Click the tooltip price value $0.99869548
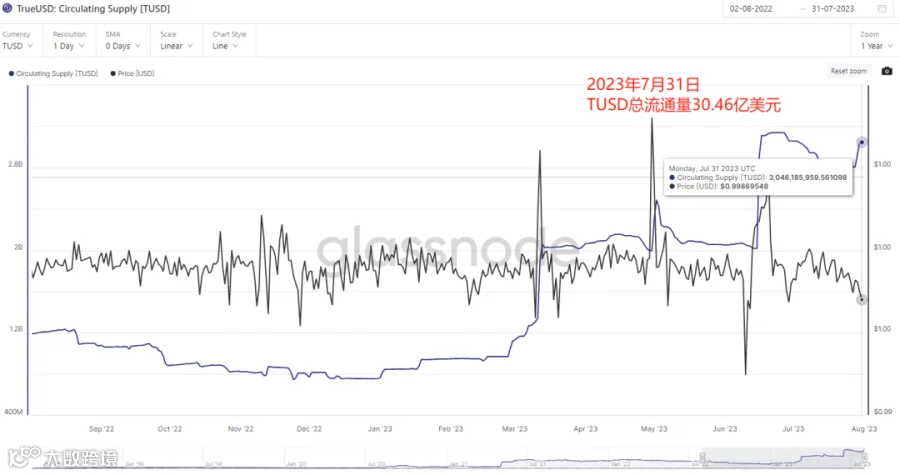Screen dimensions: 900x475 (744, 186)
